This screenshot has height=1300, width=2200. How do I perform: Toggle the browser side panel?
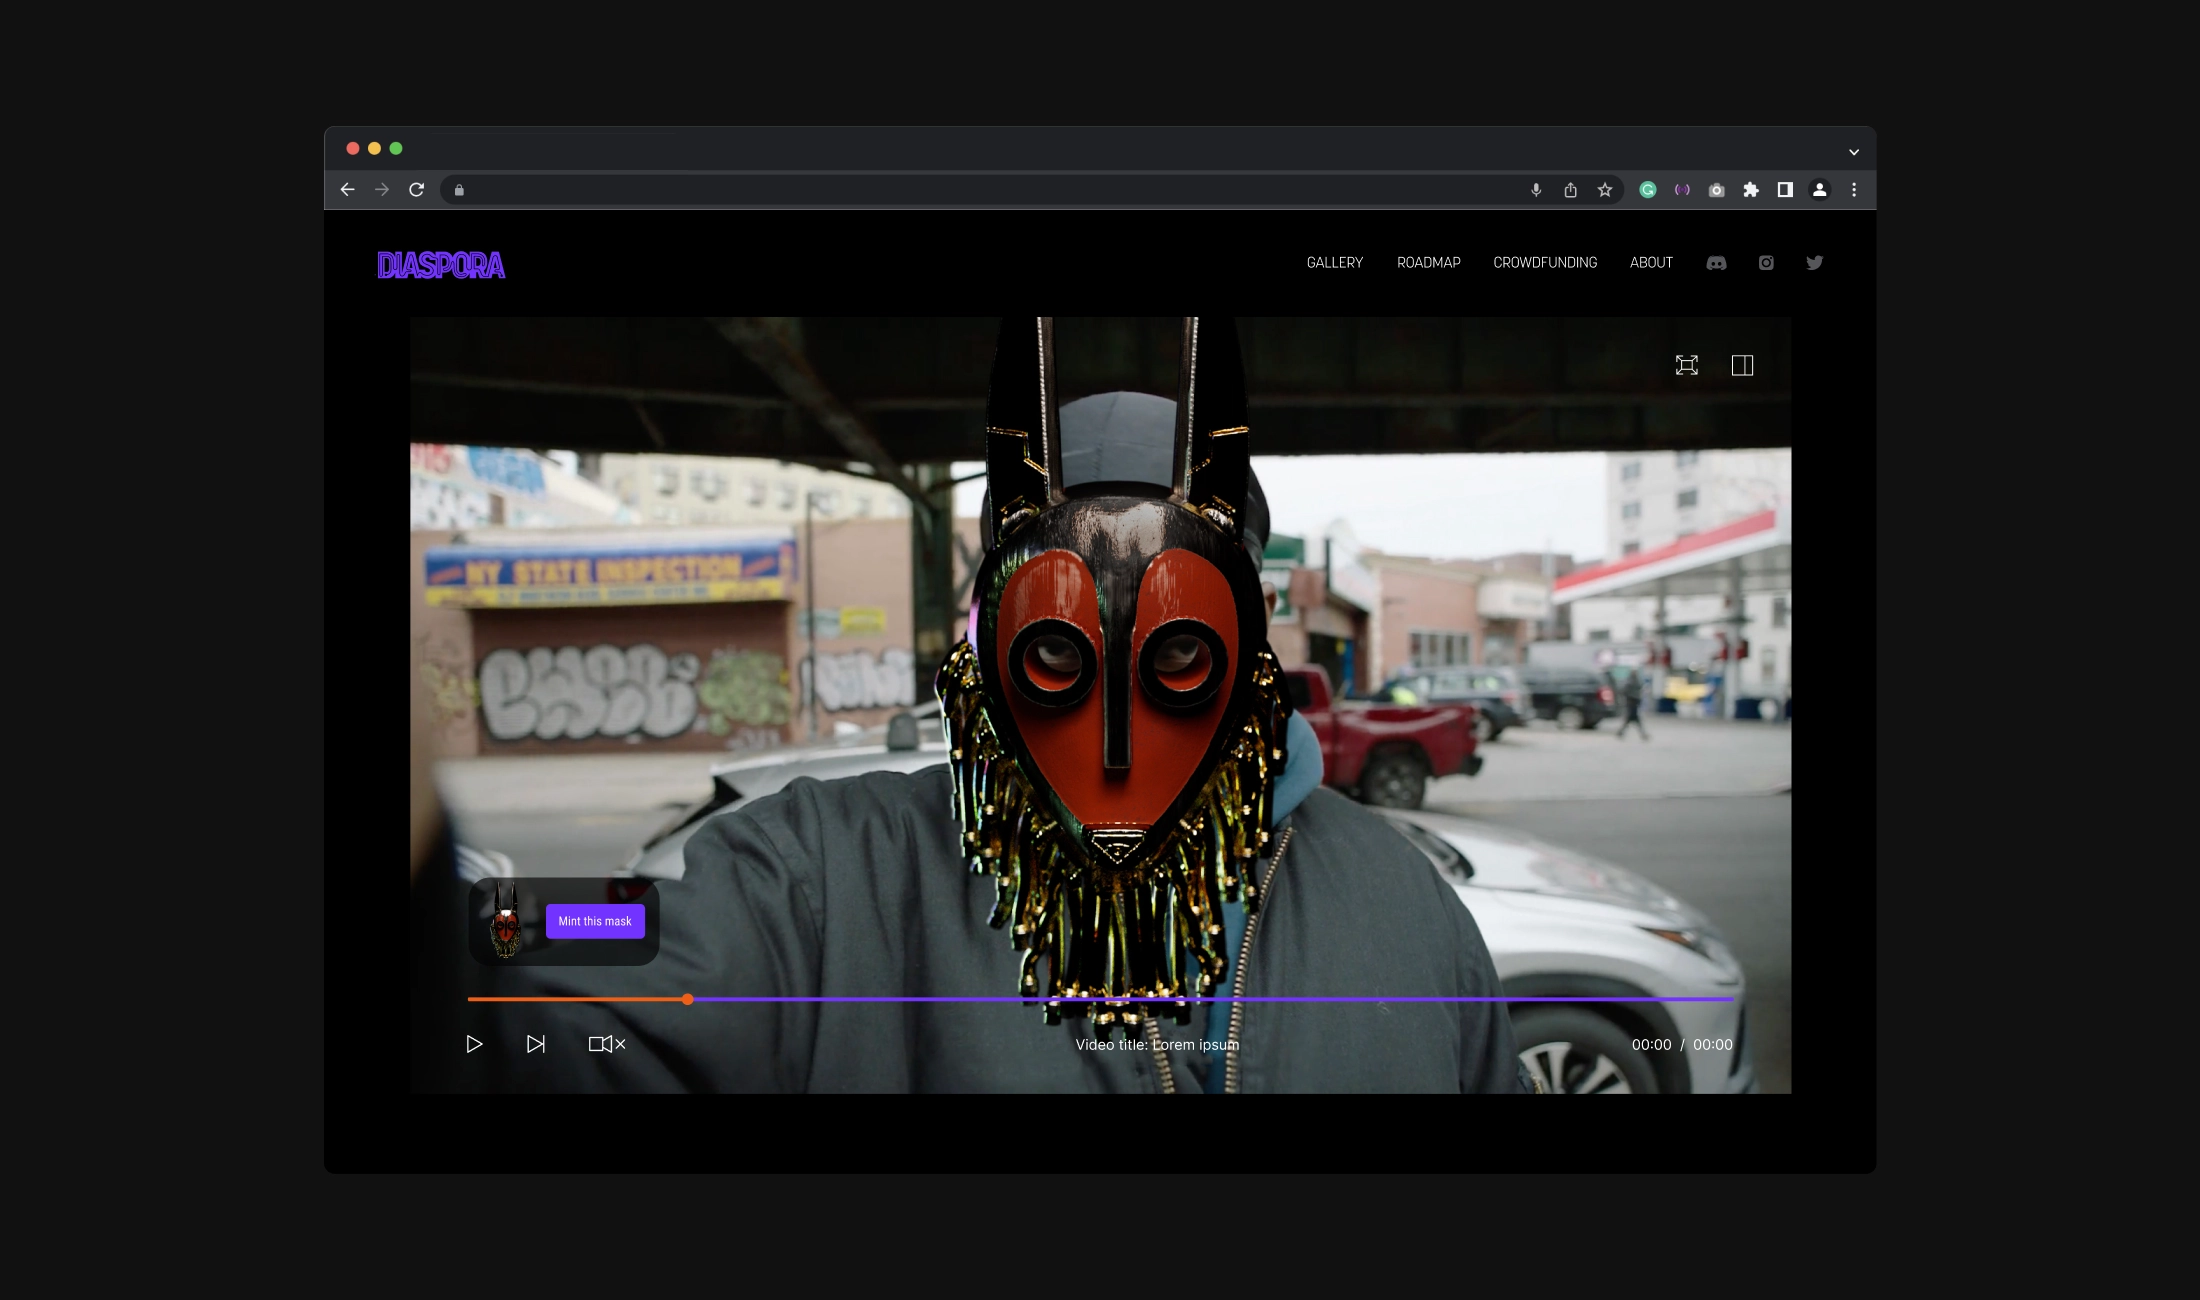(1785, 190)
